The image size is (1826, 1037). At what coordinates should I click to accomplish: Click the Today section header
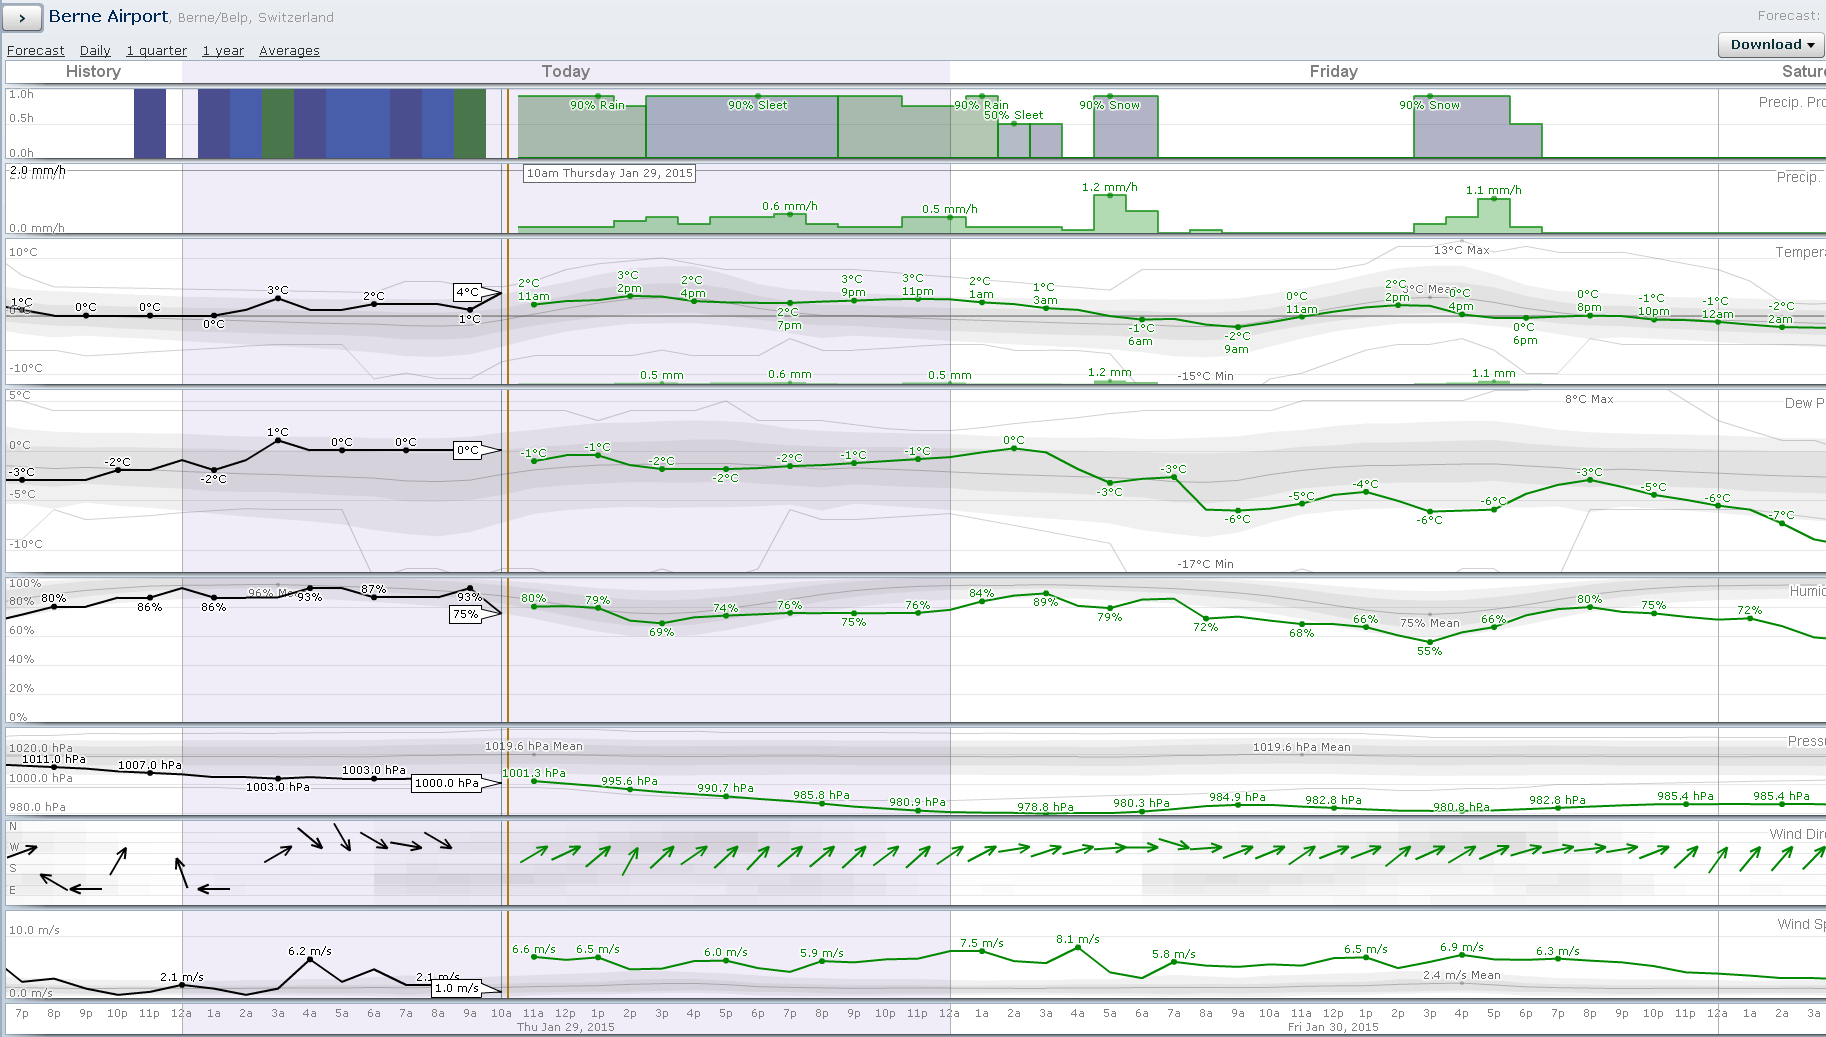565,72
